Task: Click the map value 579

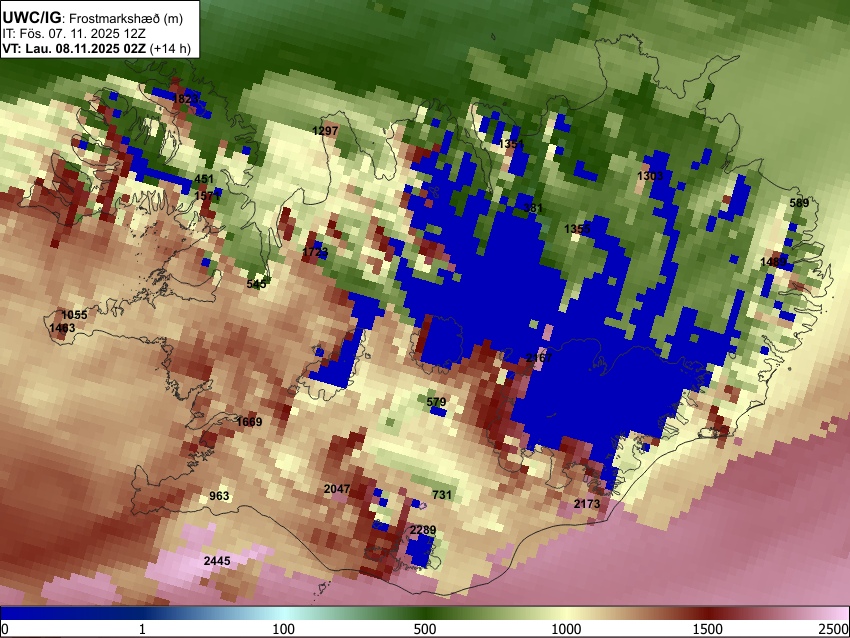Action: (436, 402)
